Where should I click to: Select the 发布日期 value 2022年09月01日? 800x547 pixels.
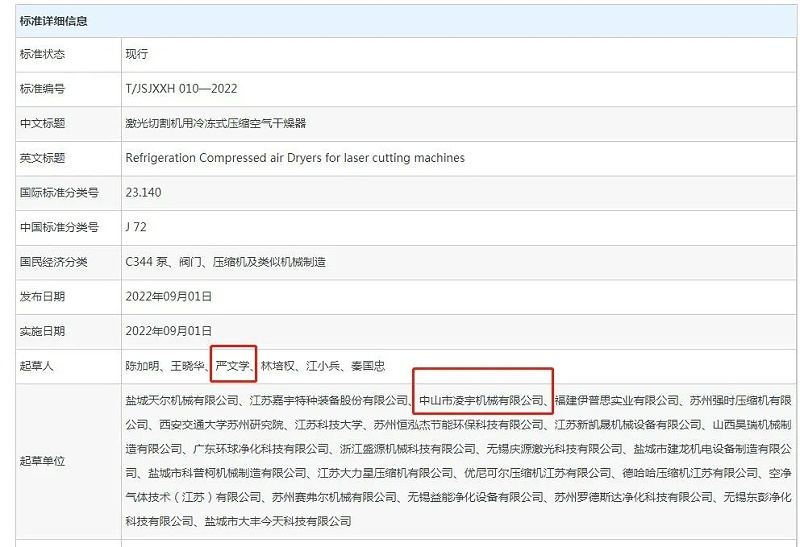tap(168, 296)
